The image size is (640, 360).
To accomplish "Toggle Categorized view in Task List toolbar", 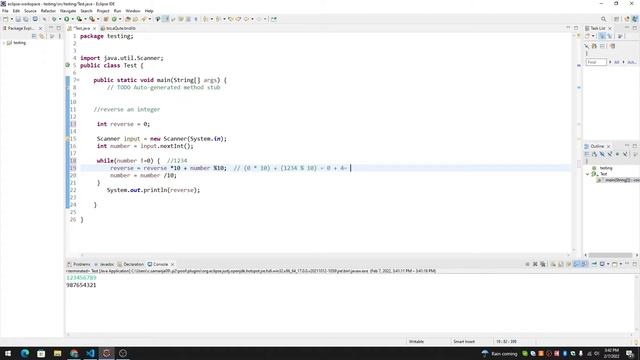I will [602, 36].
